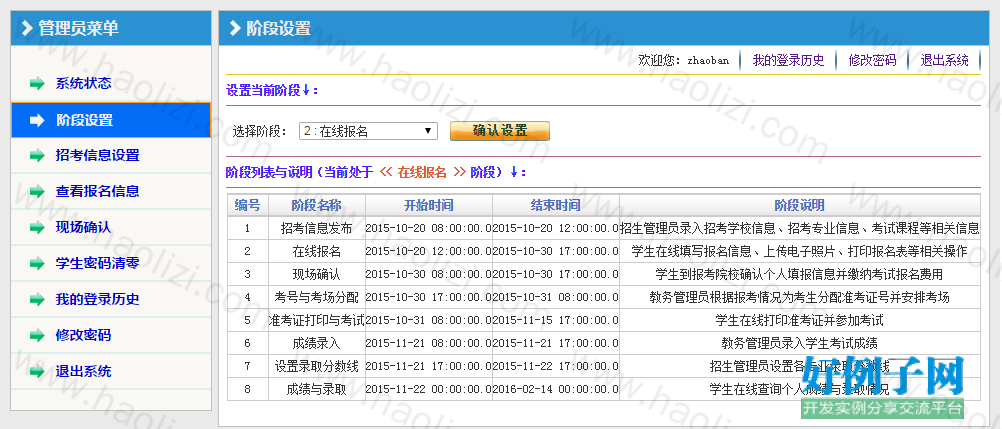
Task: Click the green arrow beside 招考信息设置
Action: point(37,155)
